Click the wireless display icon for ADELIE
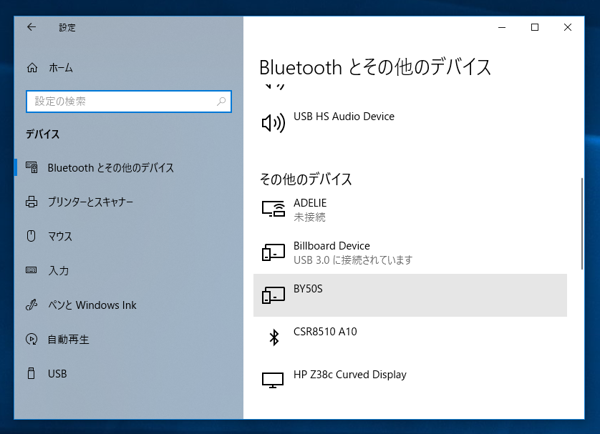The height and width of the screenshot is (434, 600). click(x=273, y=209)
